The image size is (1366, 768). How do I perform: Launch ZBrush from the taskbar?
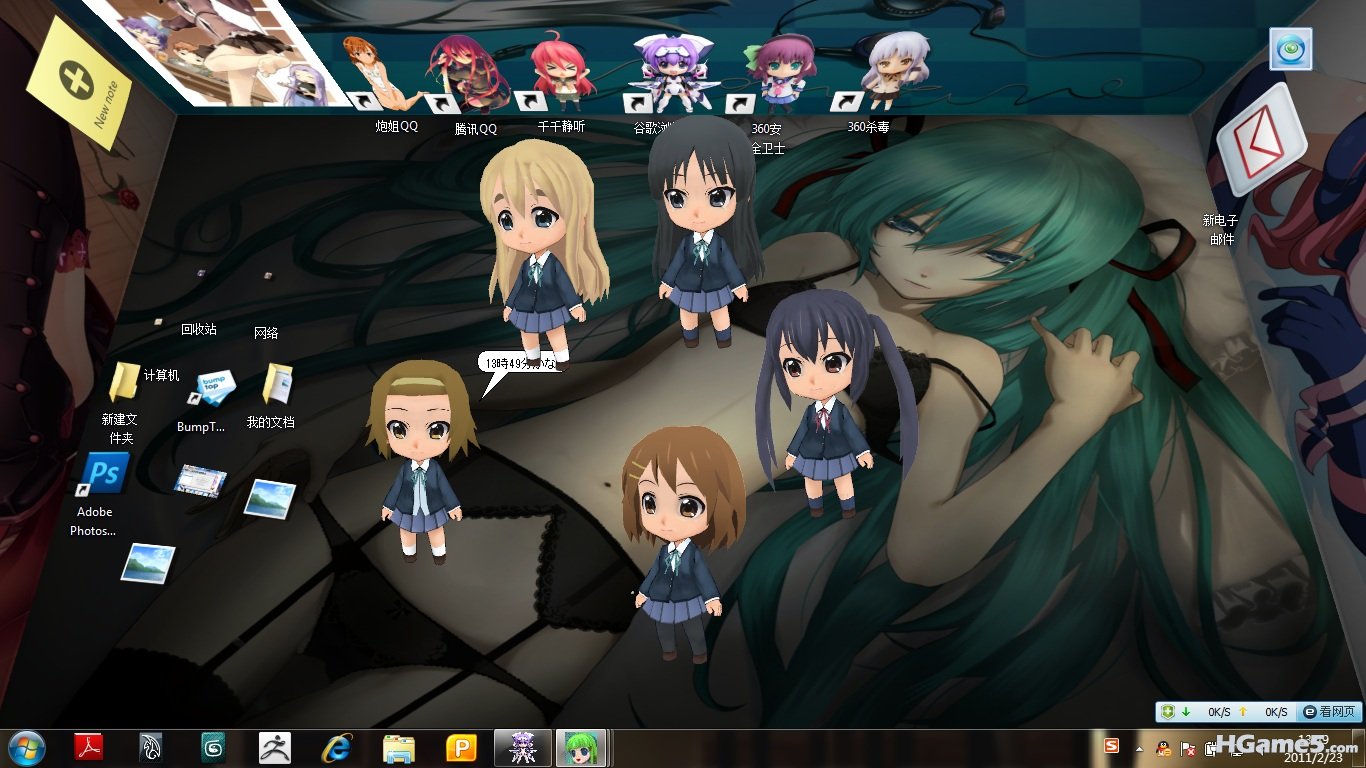(x=274, y=747)
